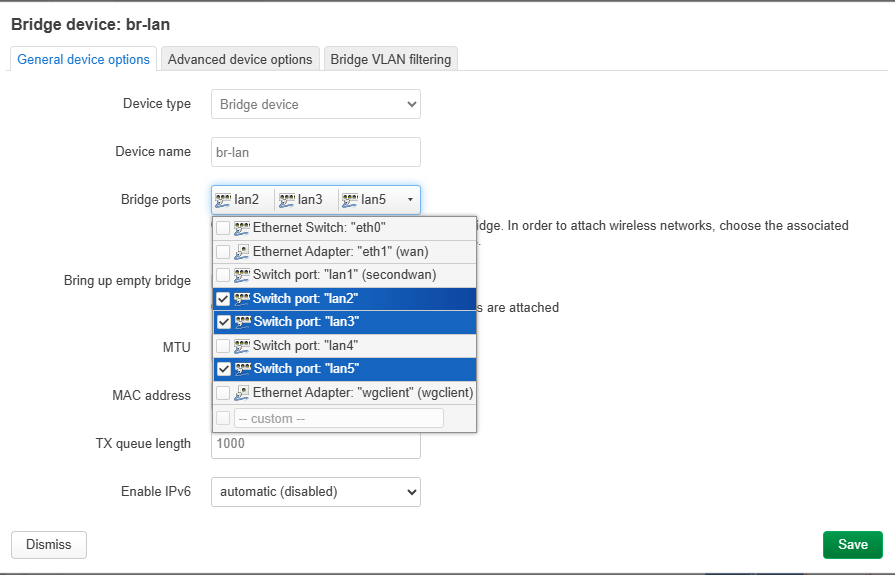Image resolution: width=895 pixels, height=575 pixels.
Task: Click the TX queue length field
Action: pos(316,444)
